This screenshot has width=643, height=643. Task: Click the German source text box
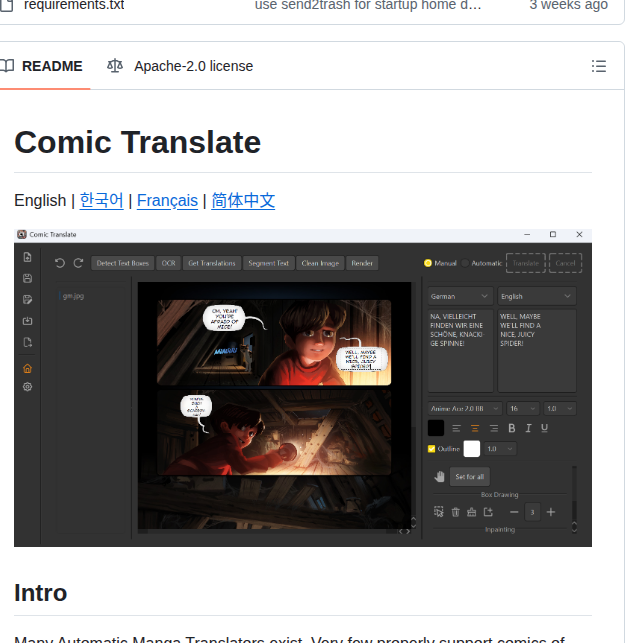pos(460,351)
